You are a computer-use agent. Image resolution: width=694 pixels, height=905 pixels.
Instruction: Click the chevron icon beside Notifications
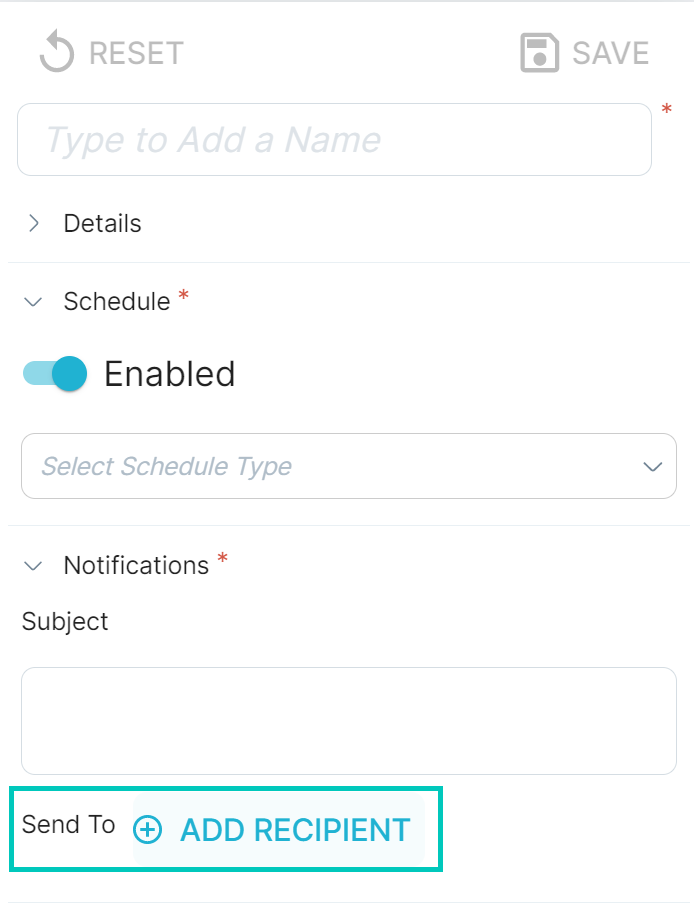click(33, 566)
